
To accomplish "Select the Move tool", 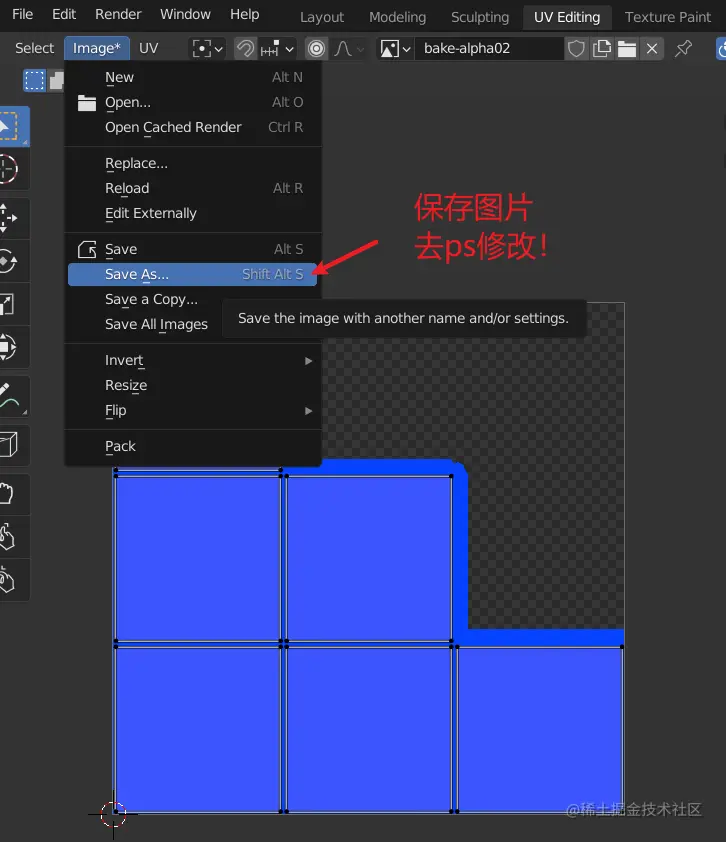I will (12, 218).
